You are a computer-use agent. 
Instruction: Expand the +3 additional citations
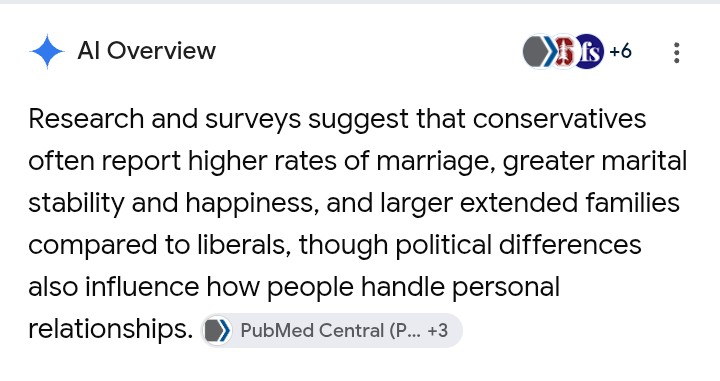tap(437, 331)
